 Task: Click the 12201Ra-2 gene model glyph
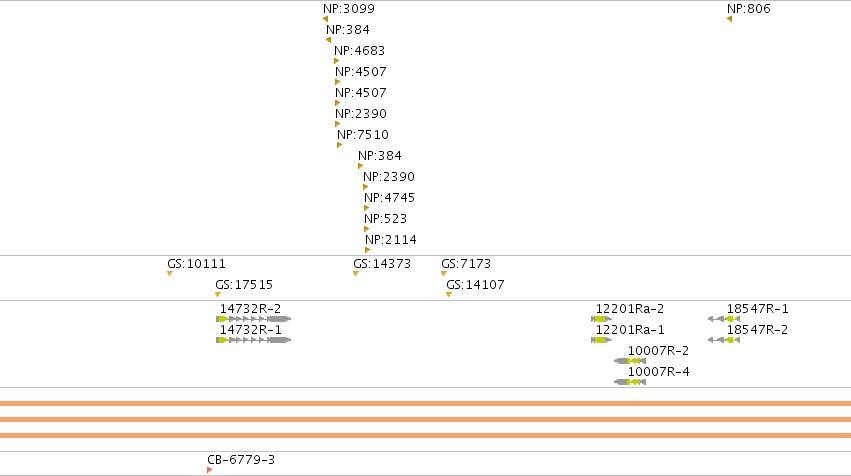(x=601, y=319)
